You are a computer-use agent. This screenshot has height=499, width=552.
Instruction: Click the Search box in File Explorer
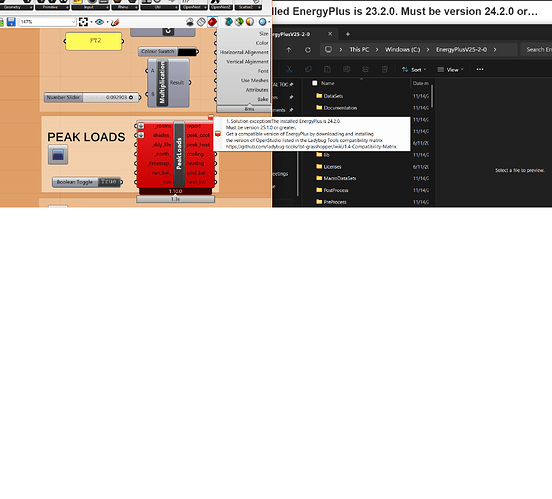pyautogui.click(x=537, y=50)
